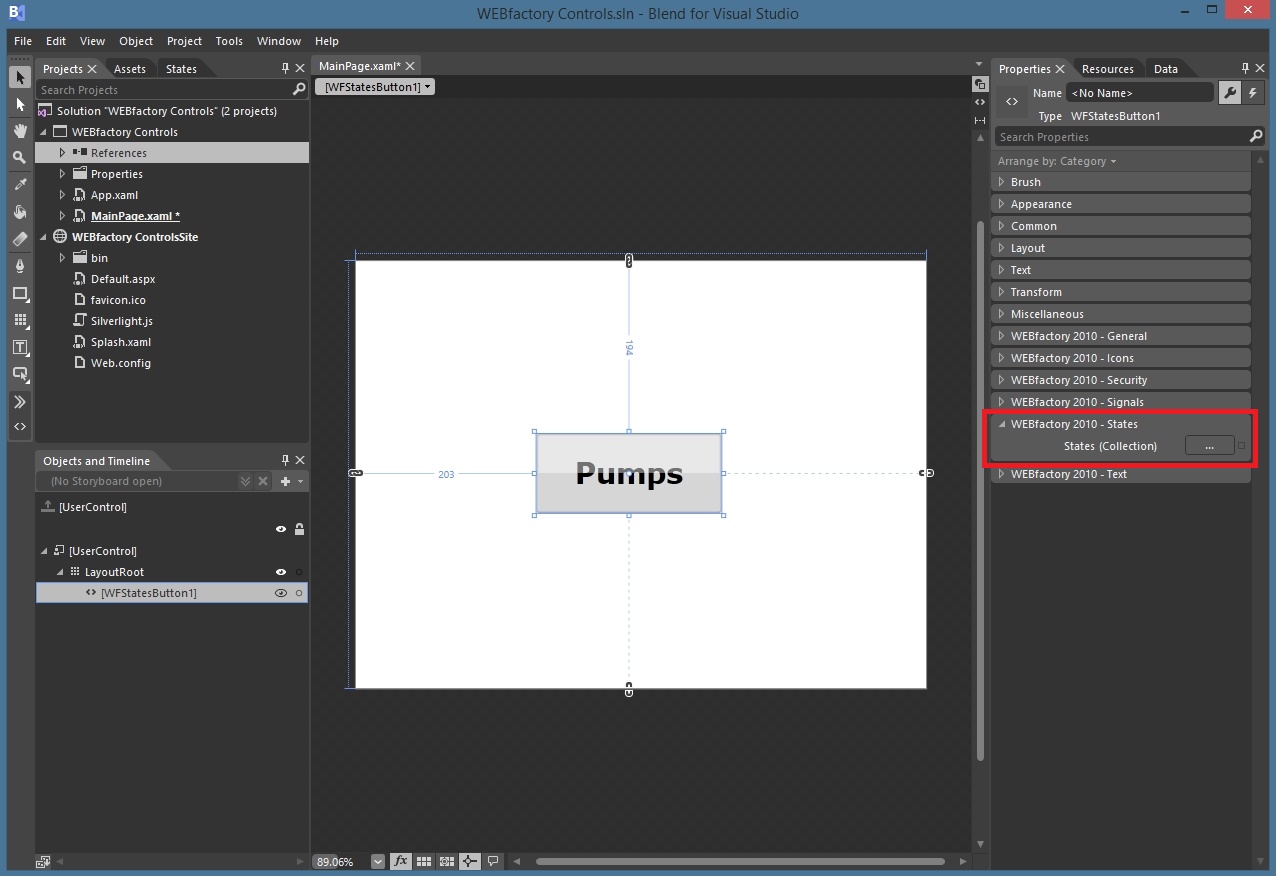Select the Rectangle shape tool
The width and height of the screenshot is (1276, 876).
[x=19, y=293]
